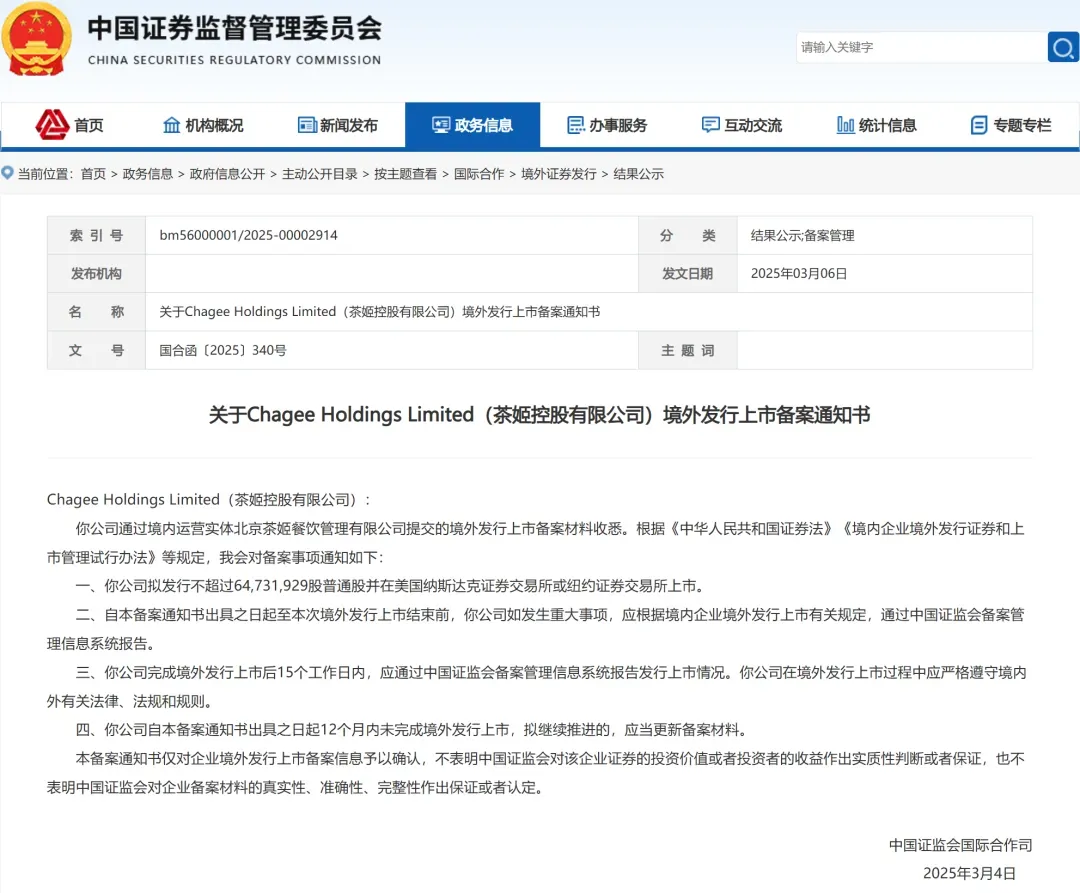
Task: Navigate to 政府信息公开 via breadcrumb
Action: (227, 173)
